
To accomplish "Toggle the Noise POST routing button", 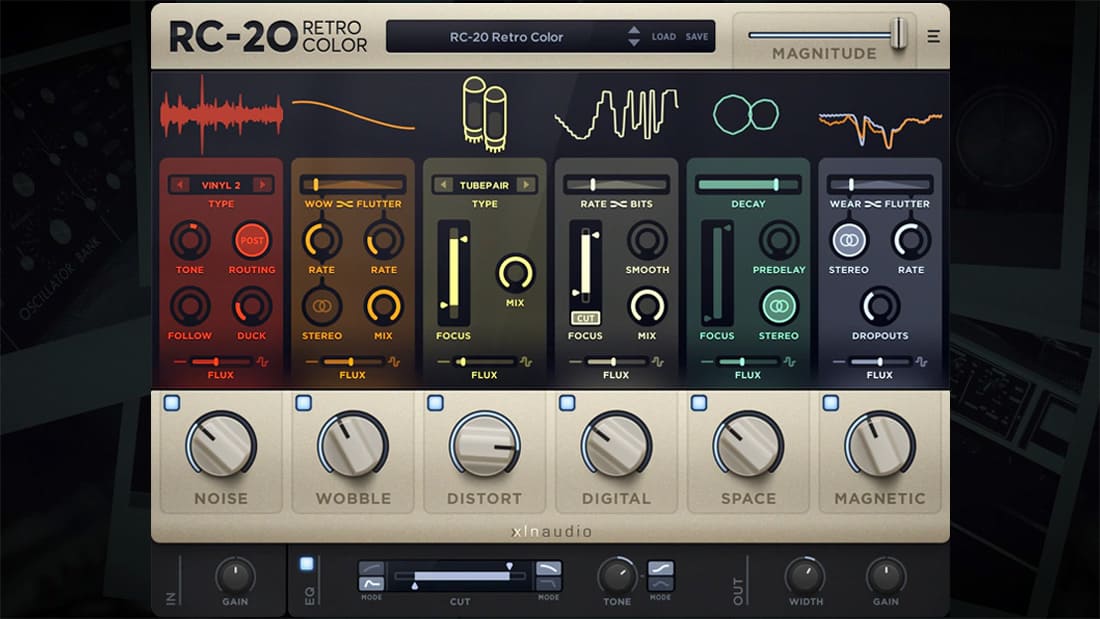I will click(252, 240).
